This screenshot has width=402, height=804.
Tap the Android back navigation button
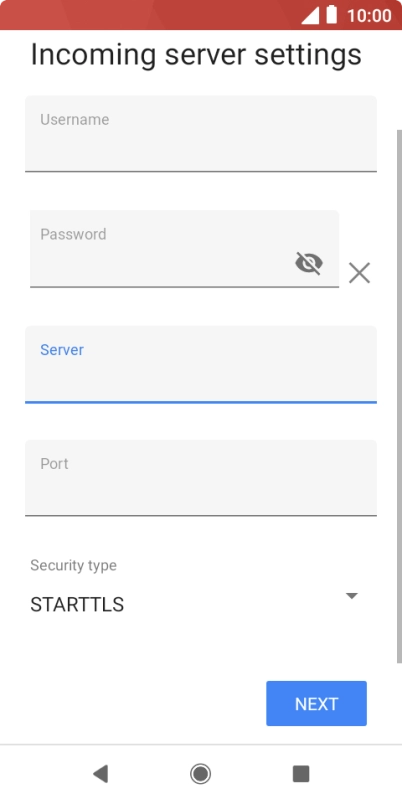click(100, 773)
